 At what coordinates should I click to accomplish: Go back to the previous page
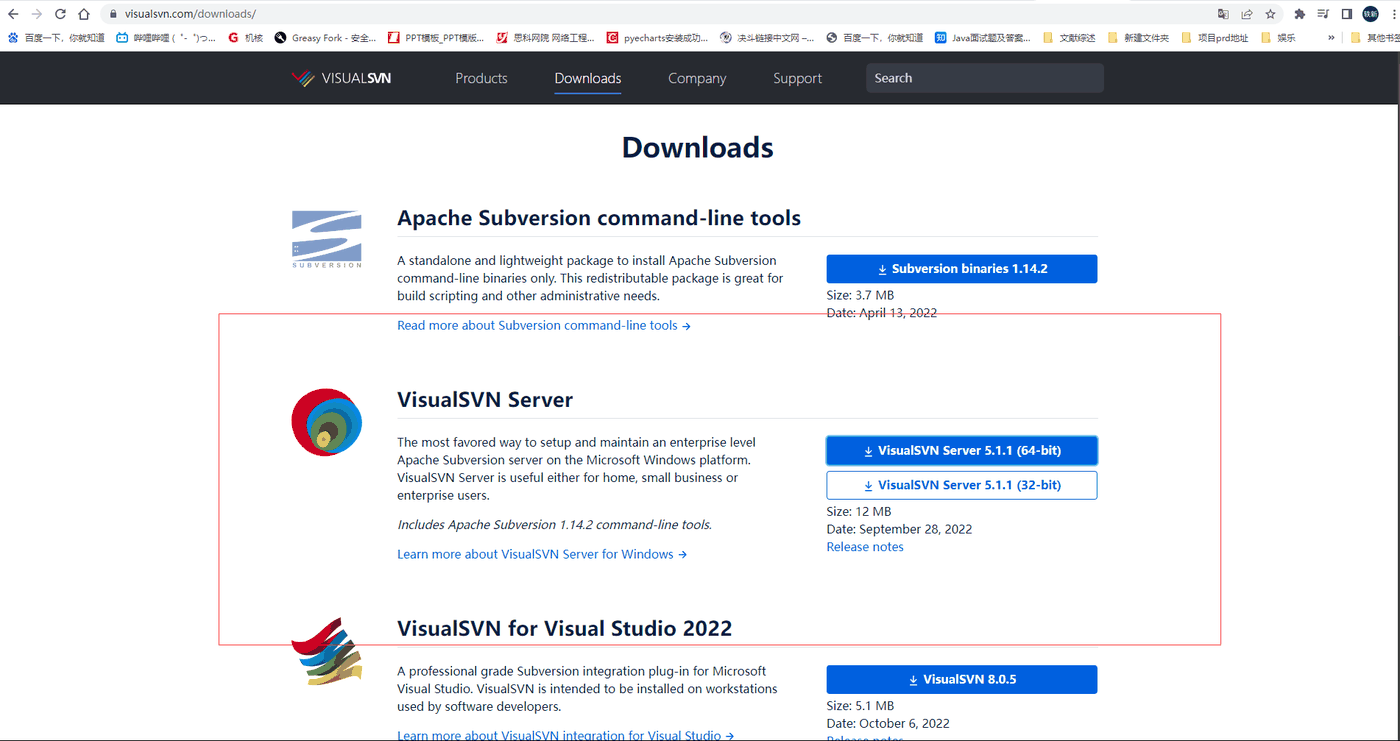coord(13,14)
